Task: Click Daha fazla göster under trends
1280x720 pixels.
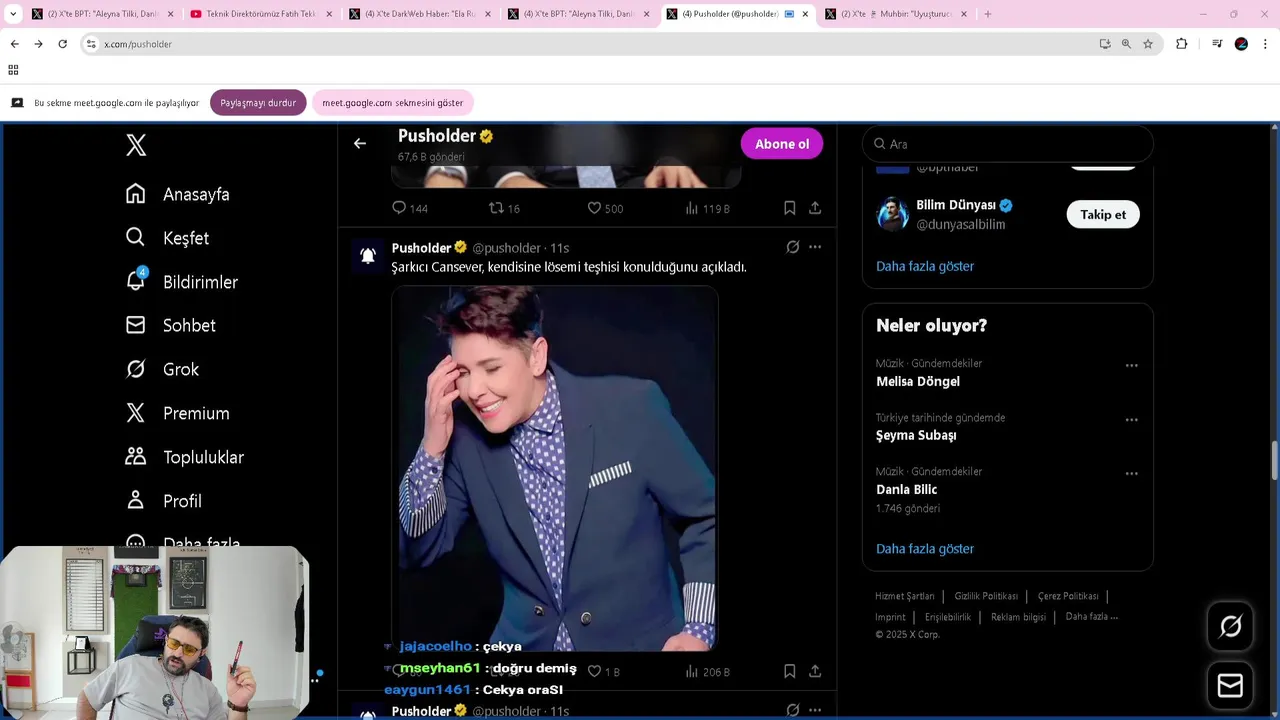Action: [x=925, y=548]
